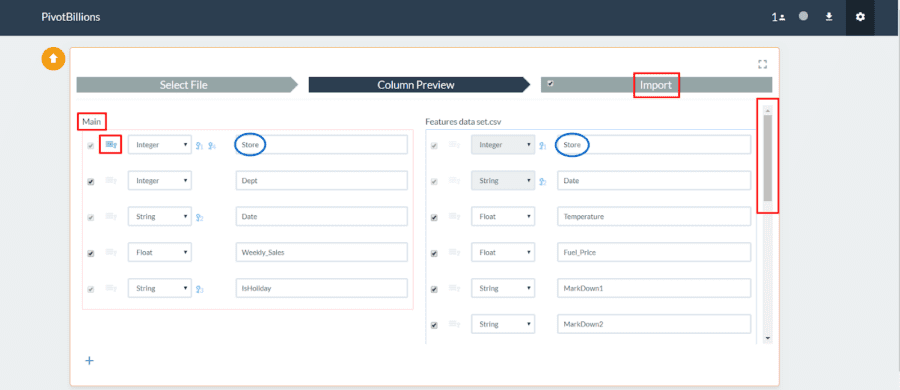
Task: Click key 1 icon in Main Store row
Action: click(200, 146)
